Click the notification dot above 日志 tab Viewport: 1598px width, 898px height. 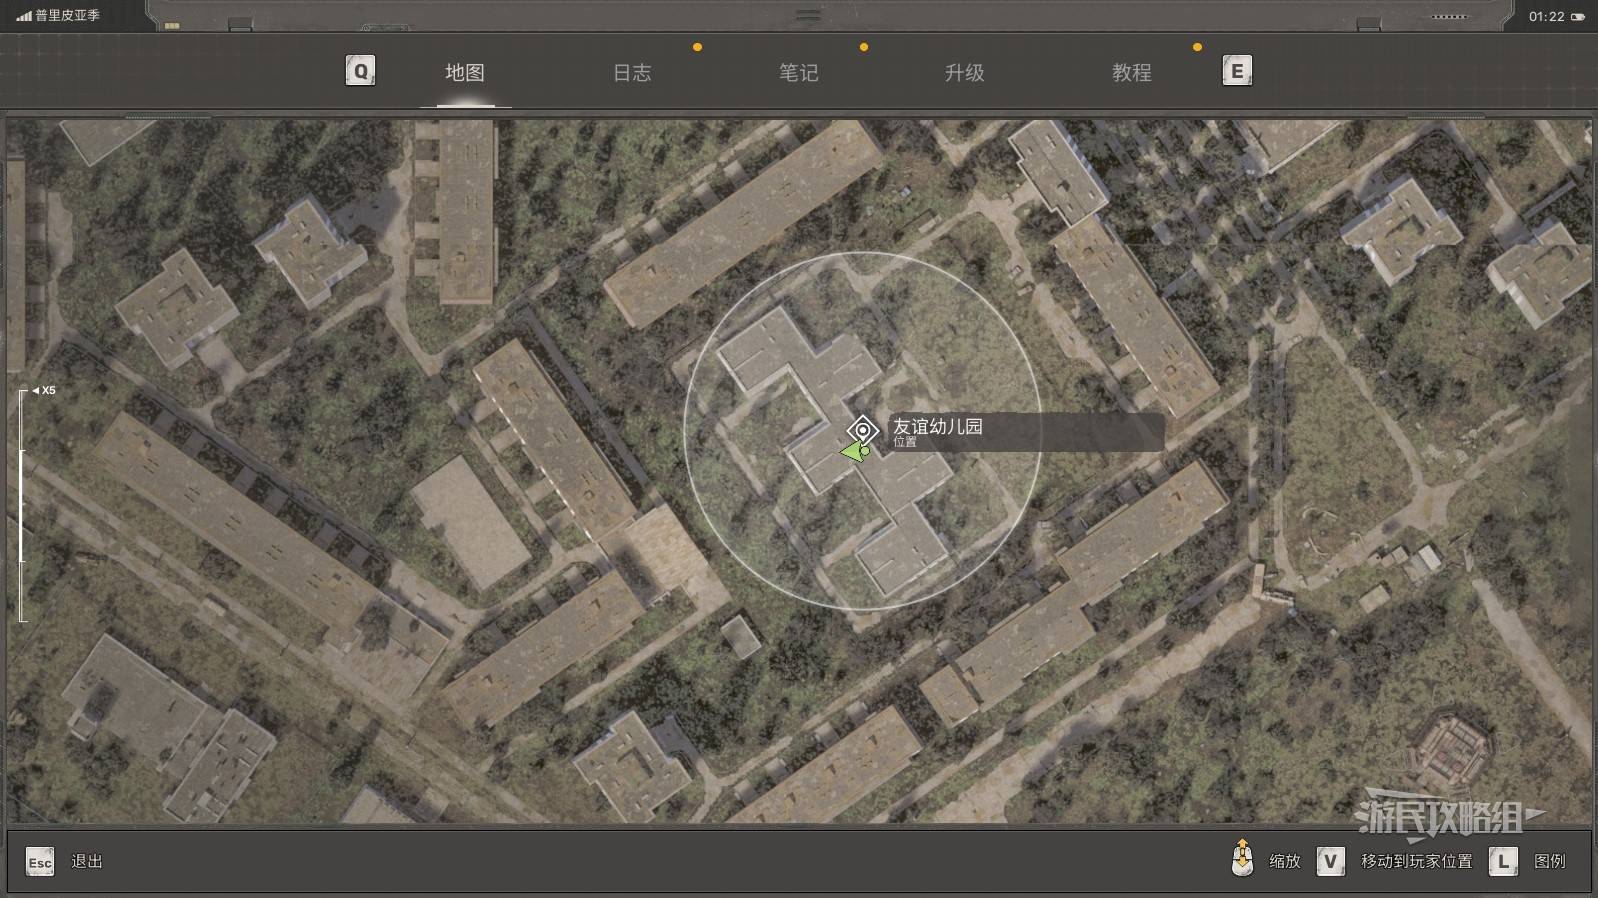pyautogui.click(x=697, y=47)
